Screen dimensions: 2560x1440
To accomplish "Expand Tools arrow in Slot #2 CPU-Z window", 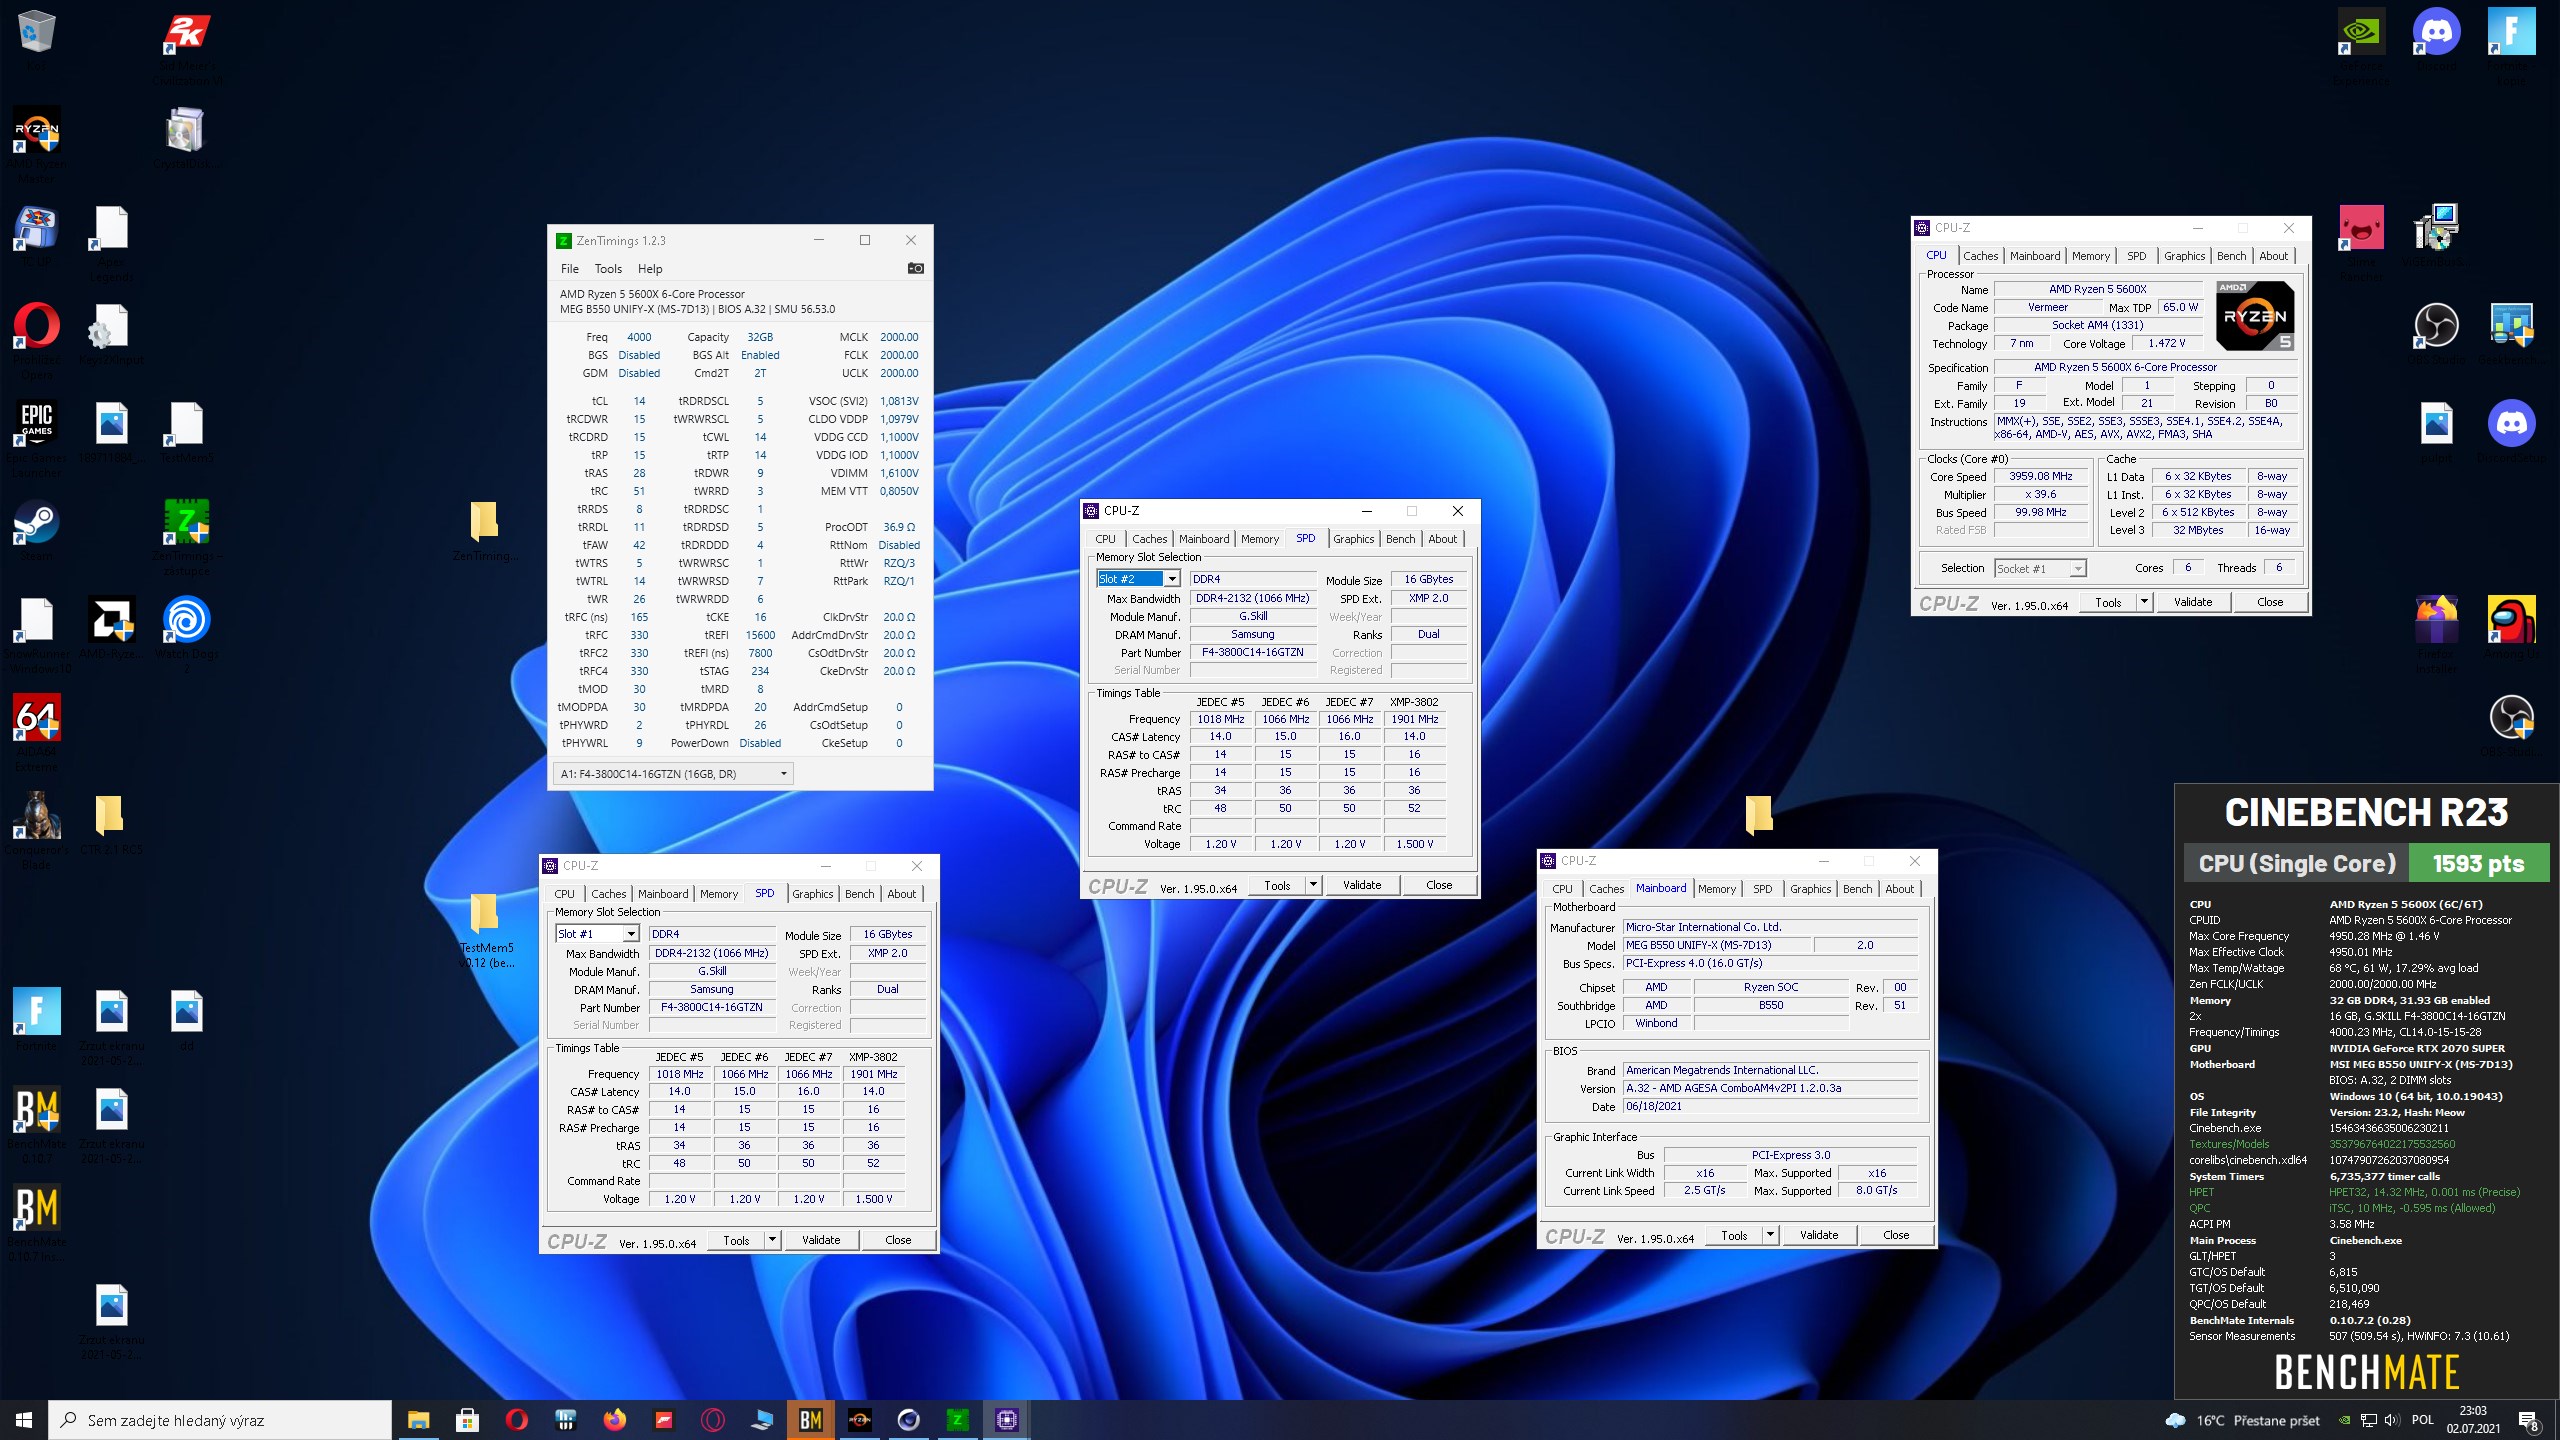I will click(1313, 885).
